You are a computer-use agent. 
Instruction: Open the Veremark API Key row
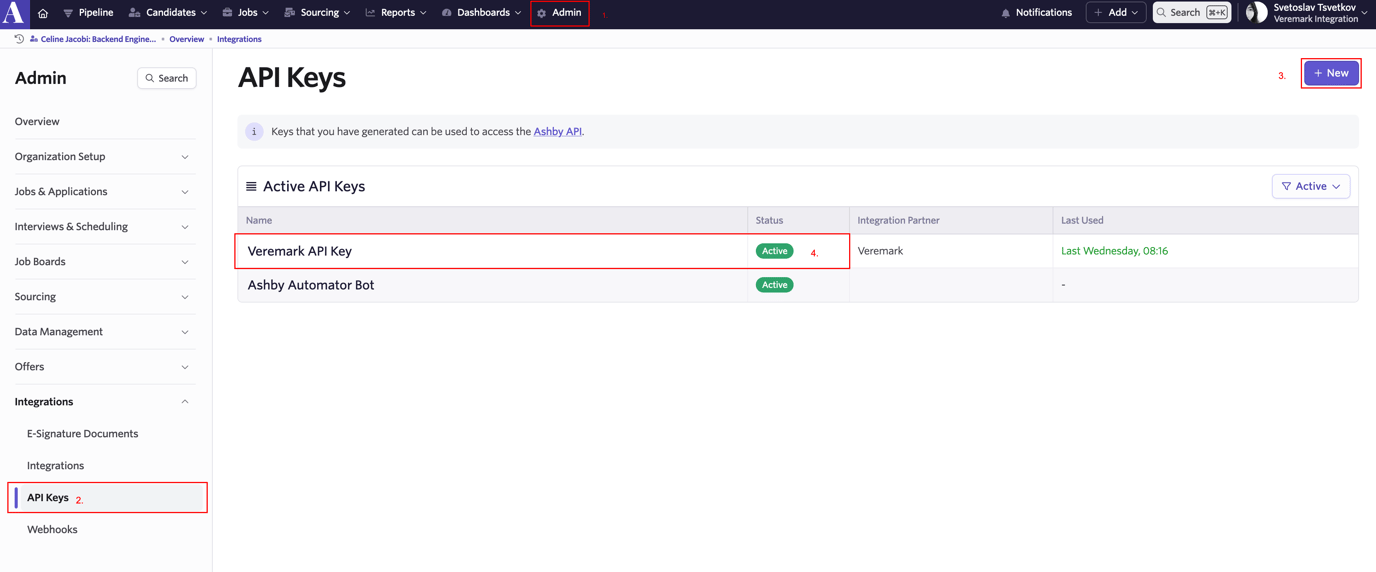(x=300, y=251)
